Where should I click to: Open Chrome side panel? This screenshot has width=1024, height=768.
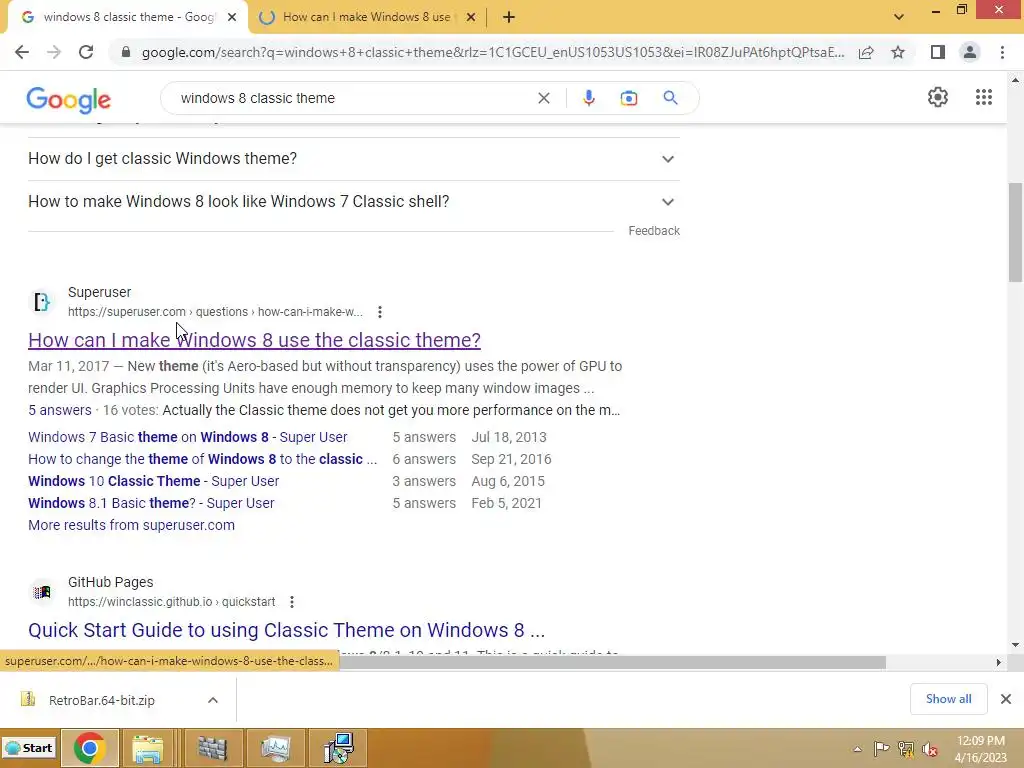[x=938, y=52]
